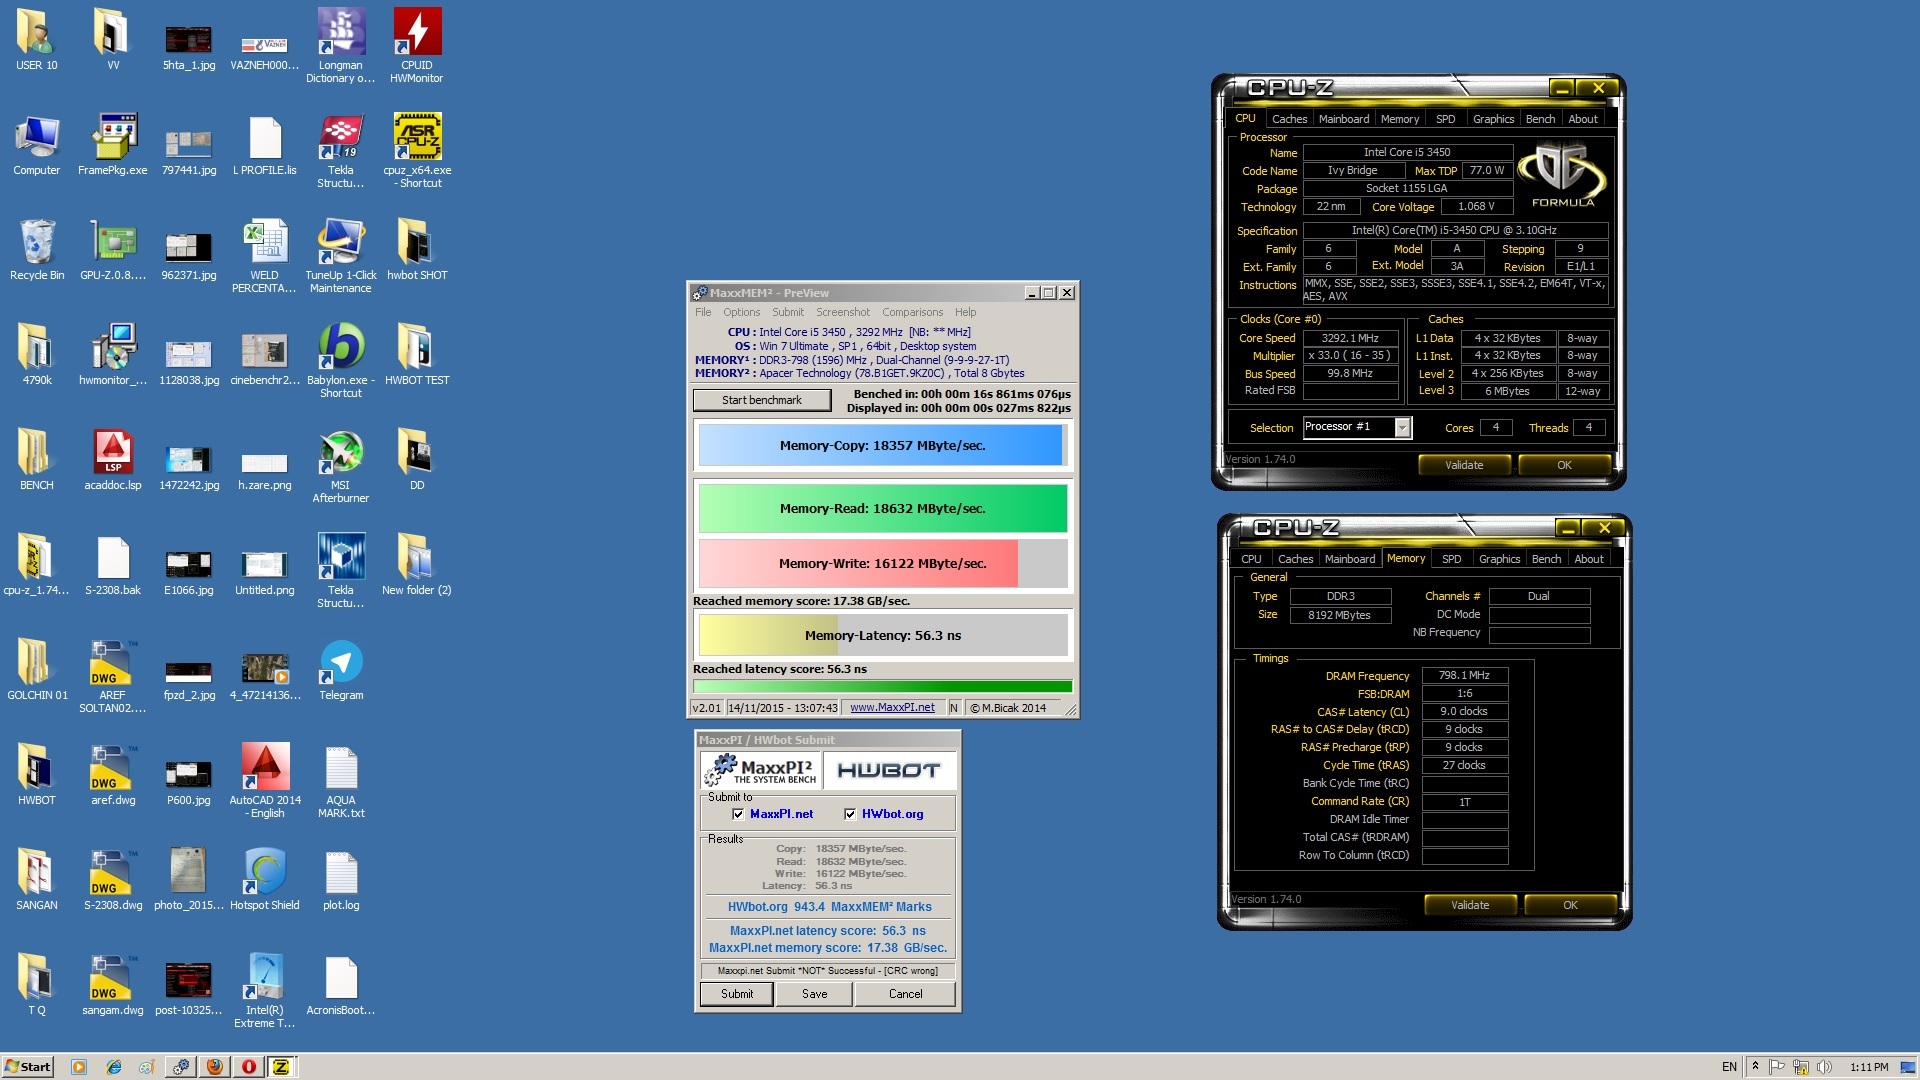Select the GPU-Z.0.8 desktop icon
Image resolution: width=1920 pixels, height=1080 pixels.
coord(113,250)
